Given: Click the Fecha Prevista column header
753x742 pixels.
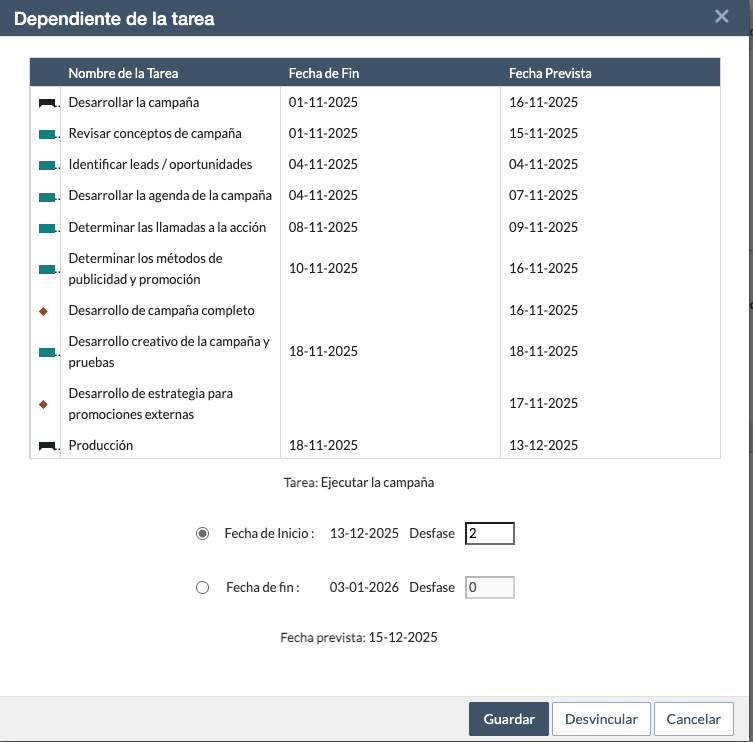Looking at the screenshot, I should click(x=550, y=73).
